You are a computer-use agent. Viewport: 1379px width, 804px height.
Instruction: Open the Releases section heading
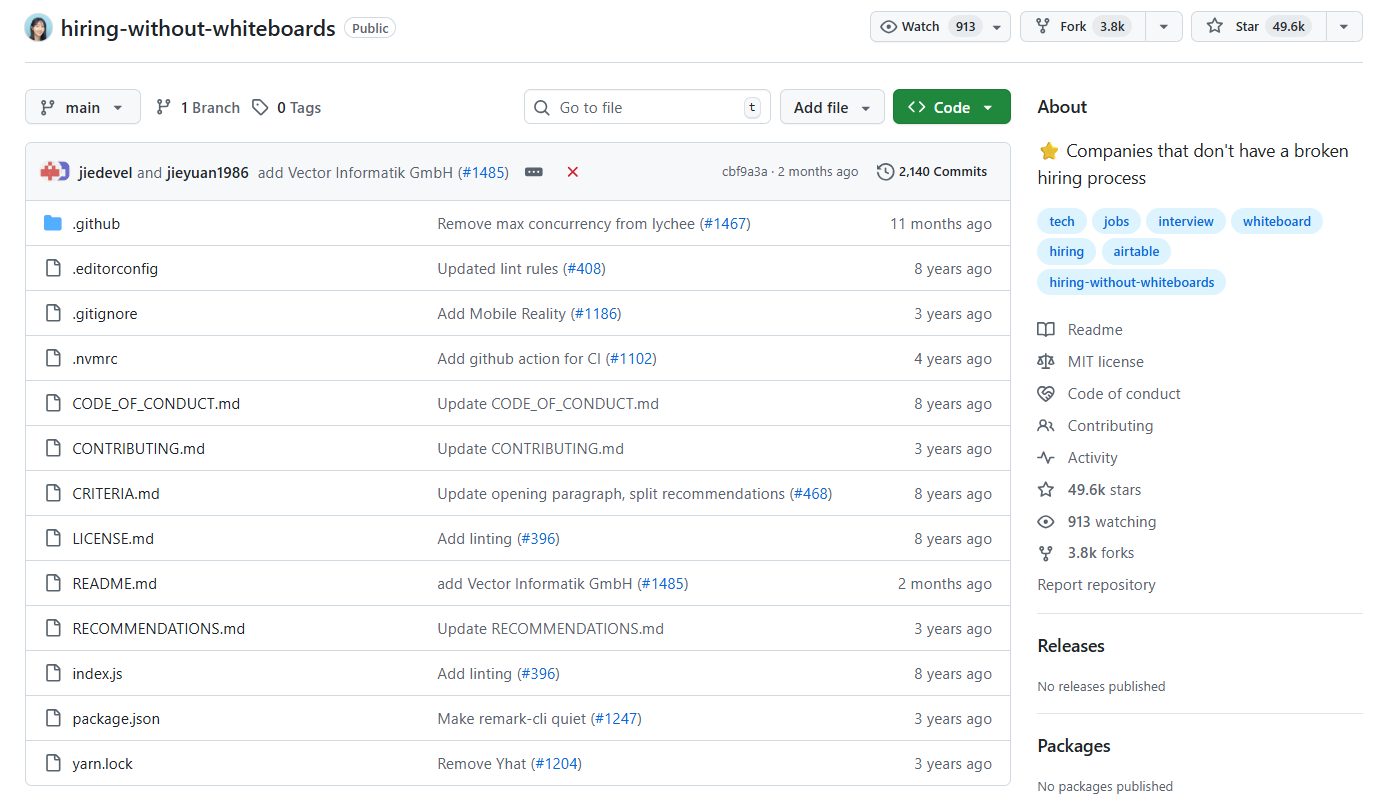point(1071,645)
